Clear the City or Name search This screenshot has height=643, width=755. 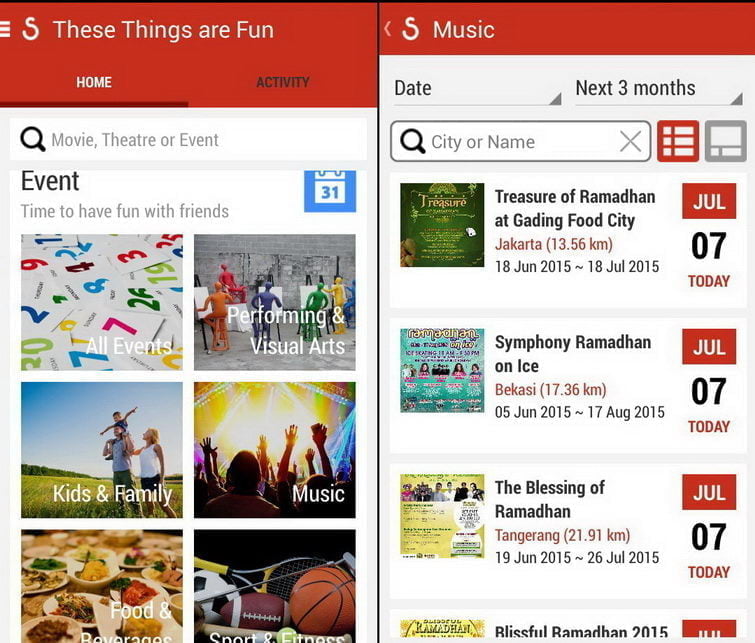click(630, 142)
